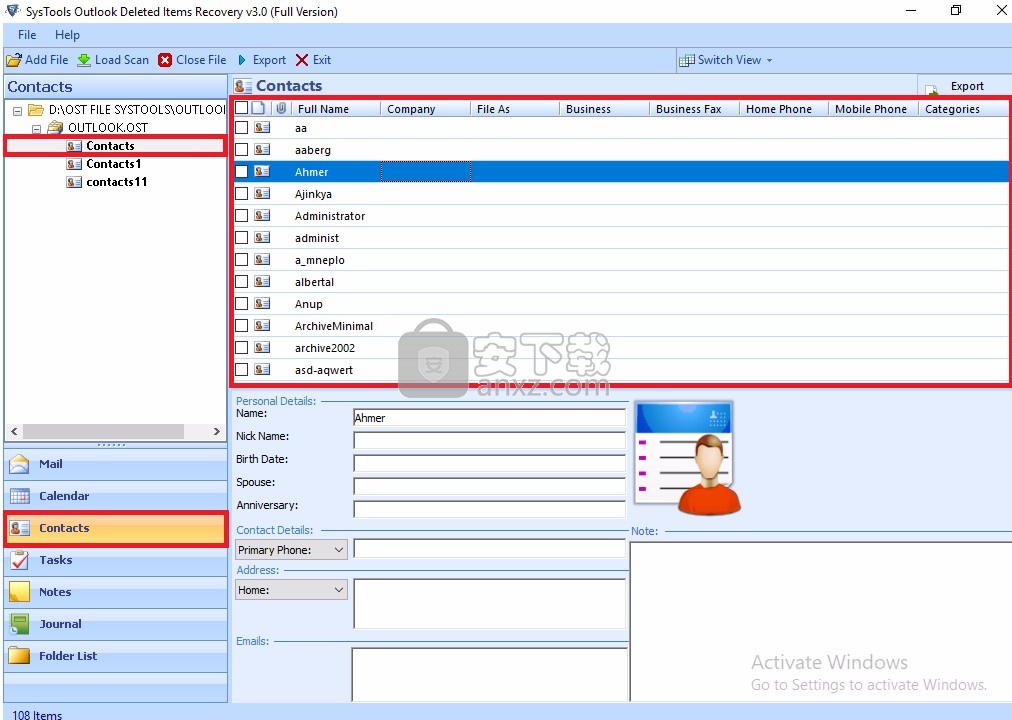The height and width of the screenshot is (720, 1012).
Task: Toggle the select-all checkbox in list header
Action: click(x=241, y=108)
